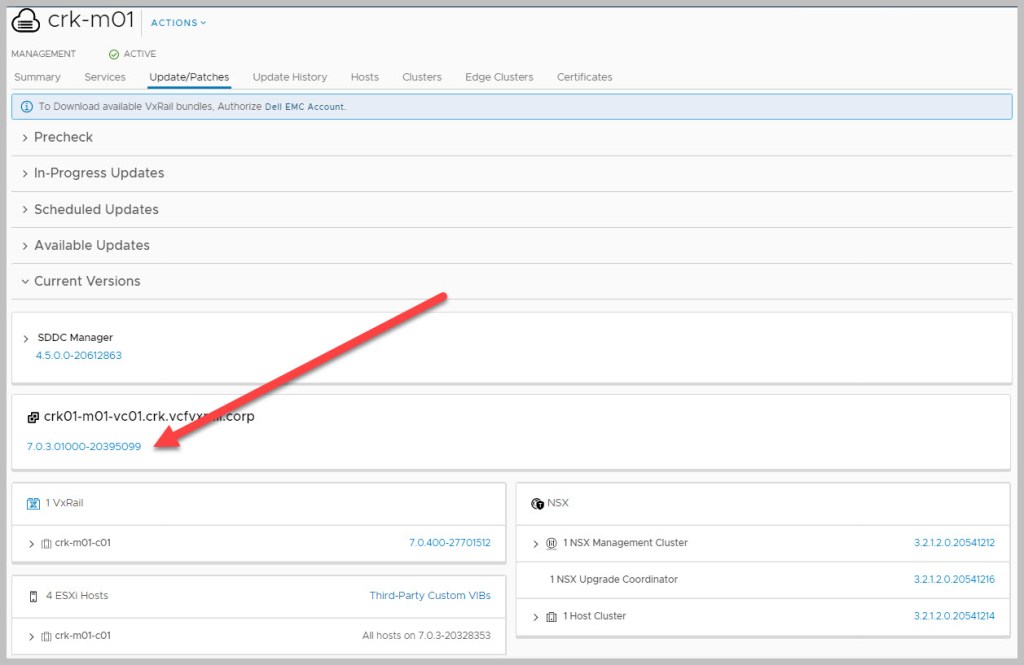
Task: Click the cloud domain icon beside crk-m01
Action: (x=25, y=21)
